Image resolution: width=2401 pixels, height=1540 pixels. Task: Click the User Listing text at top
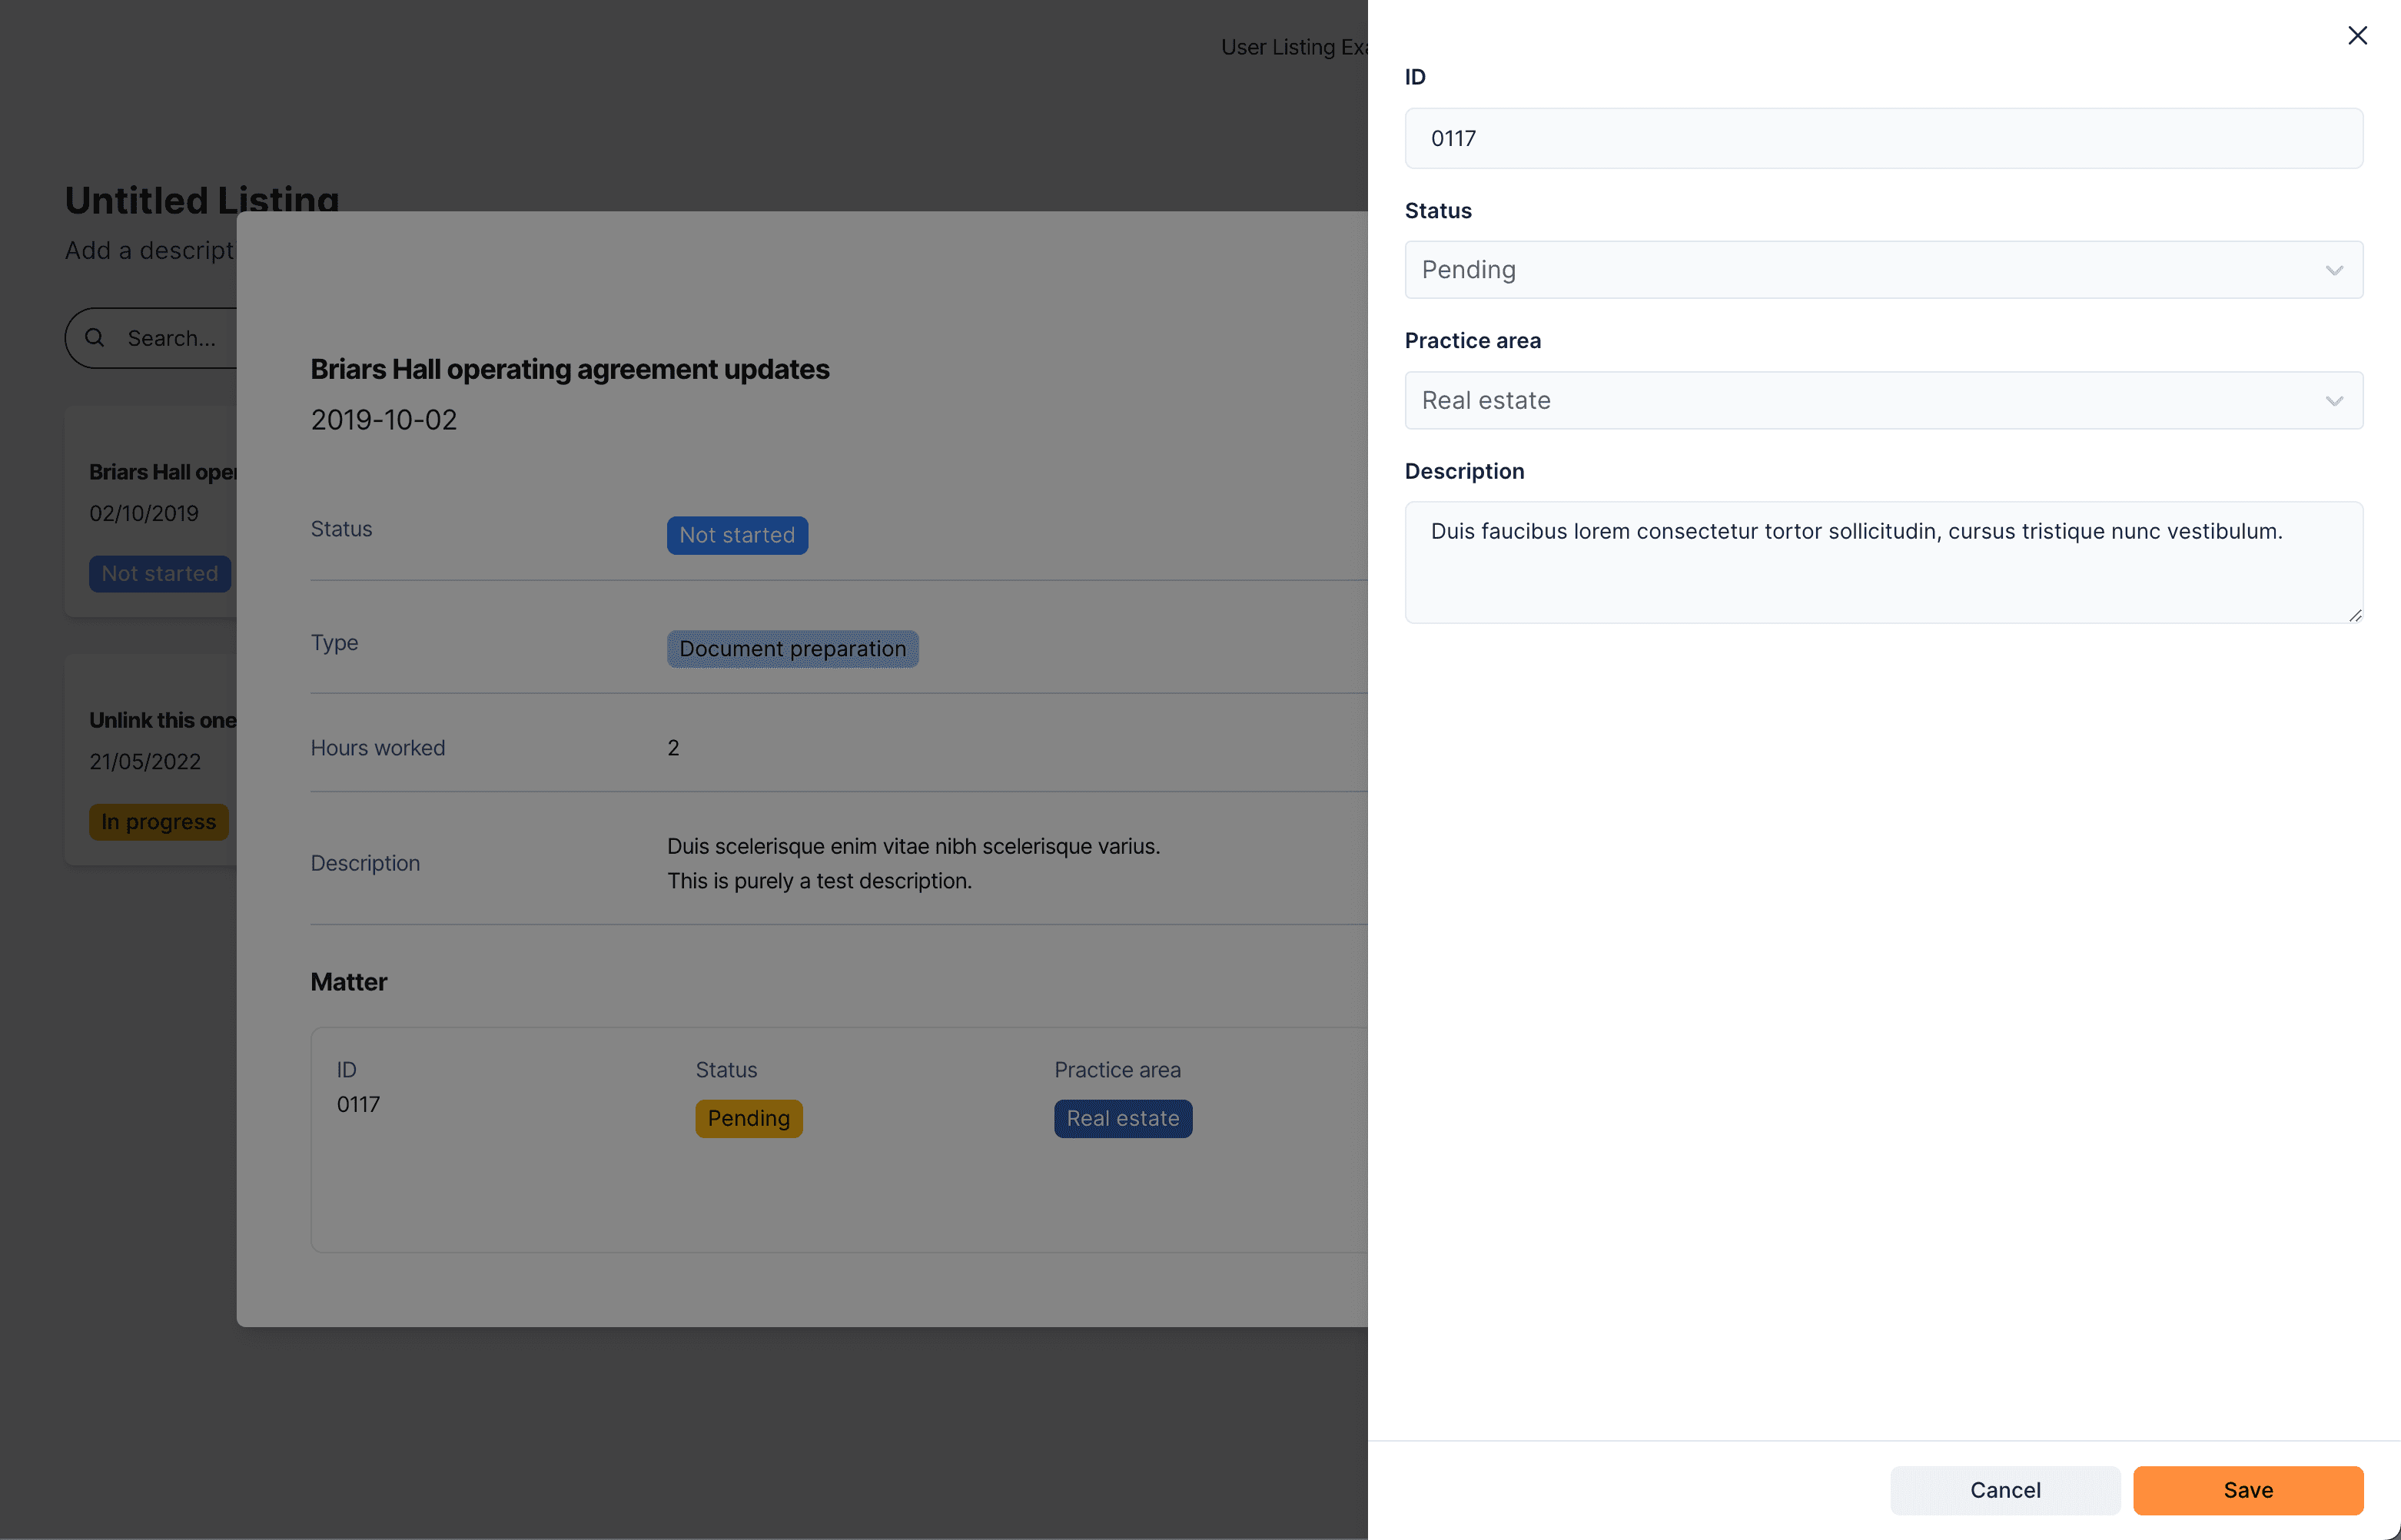pyautogui.click(x=1294, y=47)
